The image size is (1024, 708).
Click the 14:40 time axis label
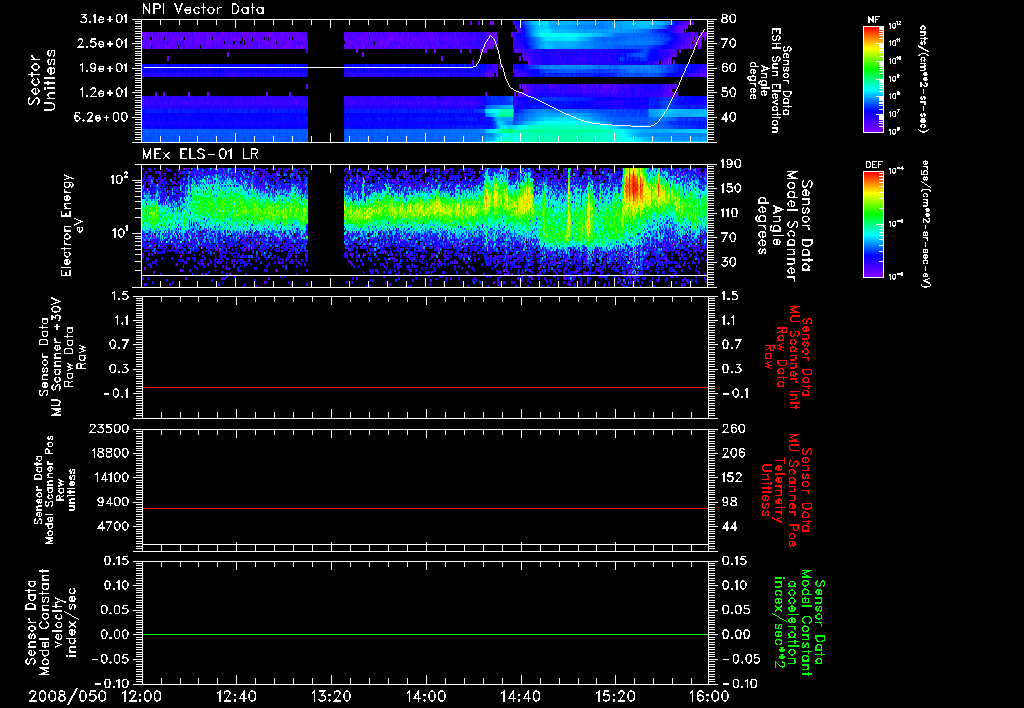tap(520, 696)
